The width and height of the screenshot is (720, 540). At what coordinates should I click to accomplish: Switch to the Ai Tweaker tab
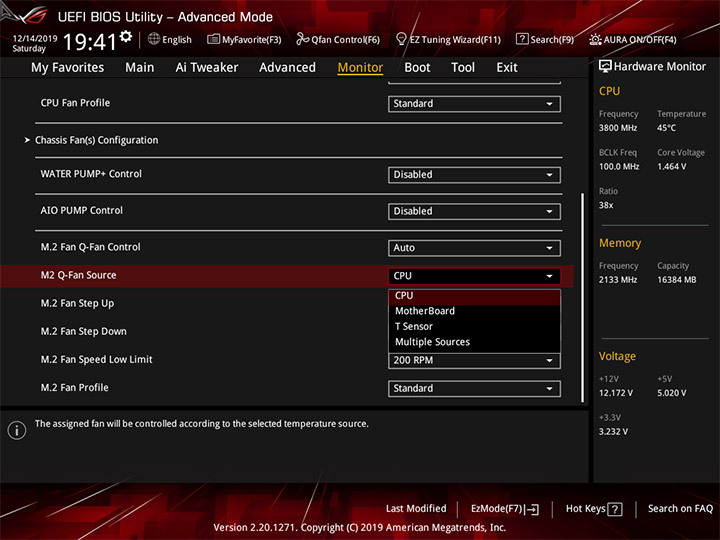tap(207, 68)
